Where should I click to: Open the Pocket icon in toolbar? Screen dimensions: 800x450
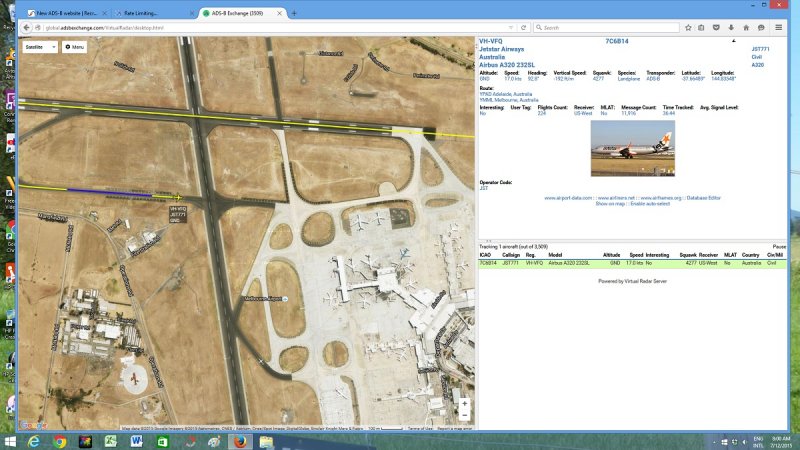tap(716, 28)
